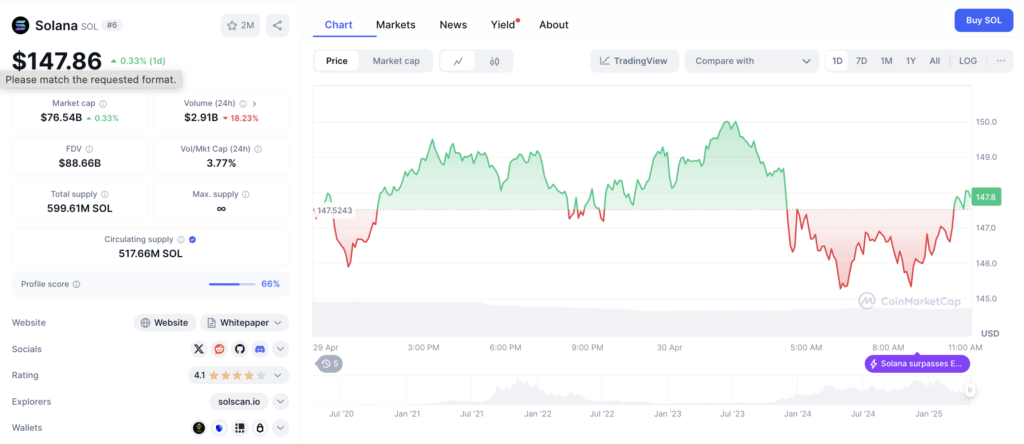1024x444 pixels.
Task: Expand more Wallets chevron
Action: (280, 428)
